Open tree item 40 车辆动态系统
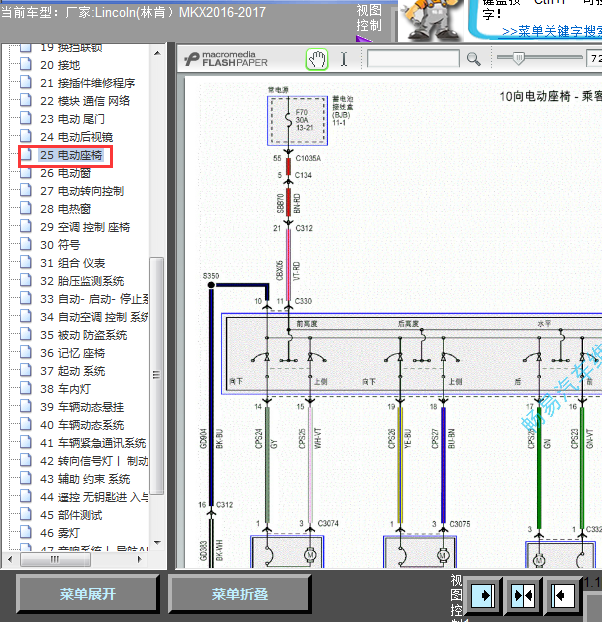Screen dimensions: 602x624 (x=82, y=425)
